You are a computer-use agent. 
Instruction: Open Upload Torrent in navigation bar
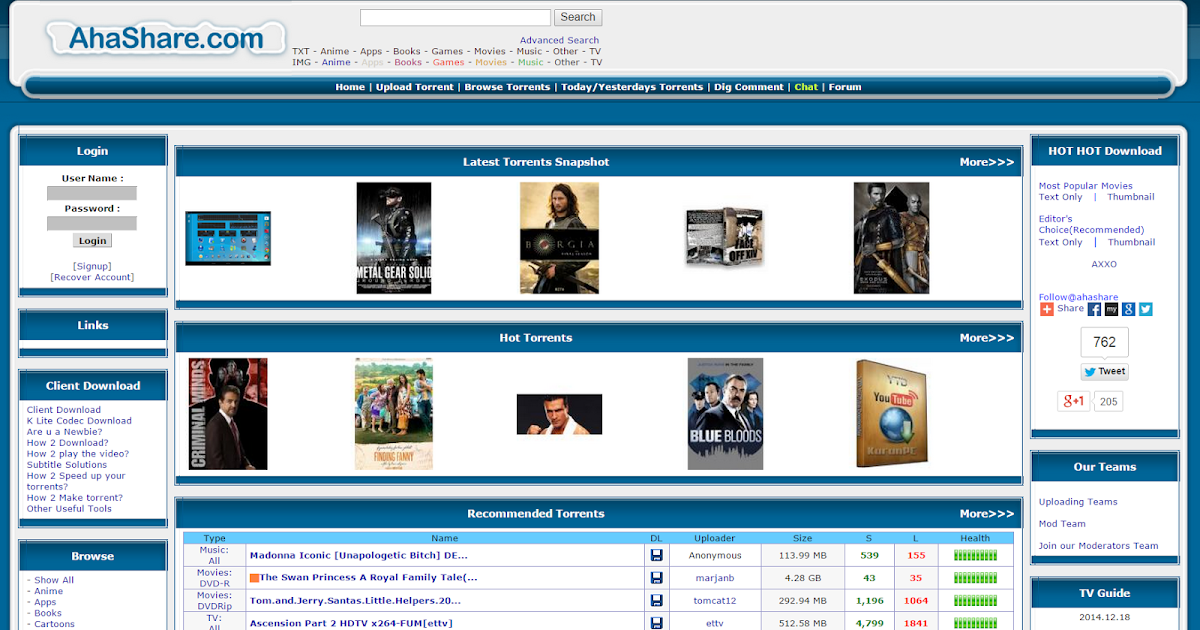pos(415,87)
